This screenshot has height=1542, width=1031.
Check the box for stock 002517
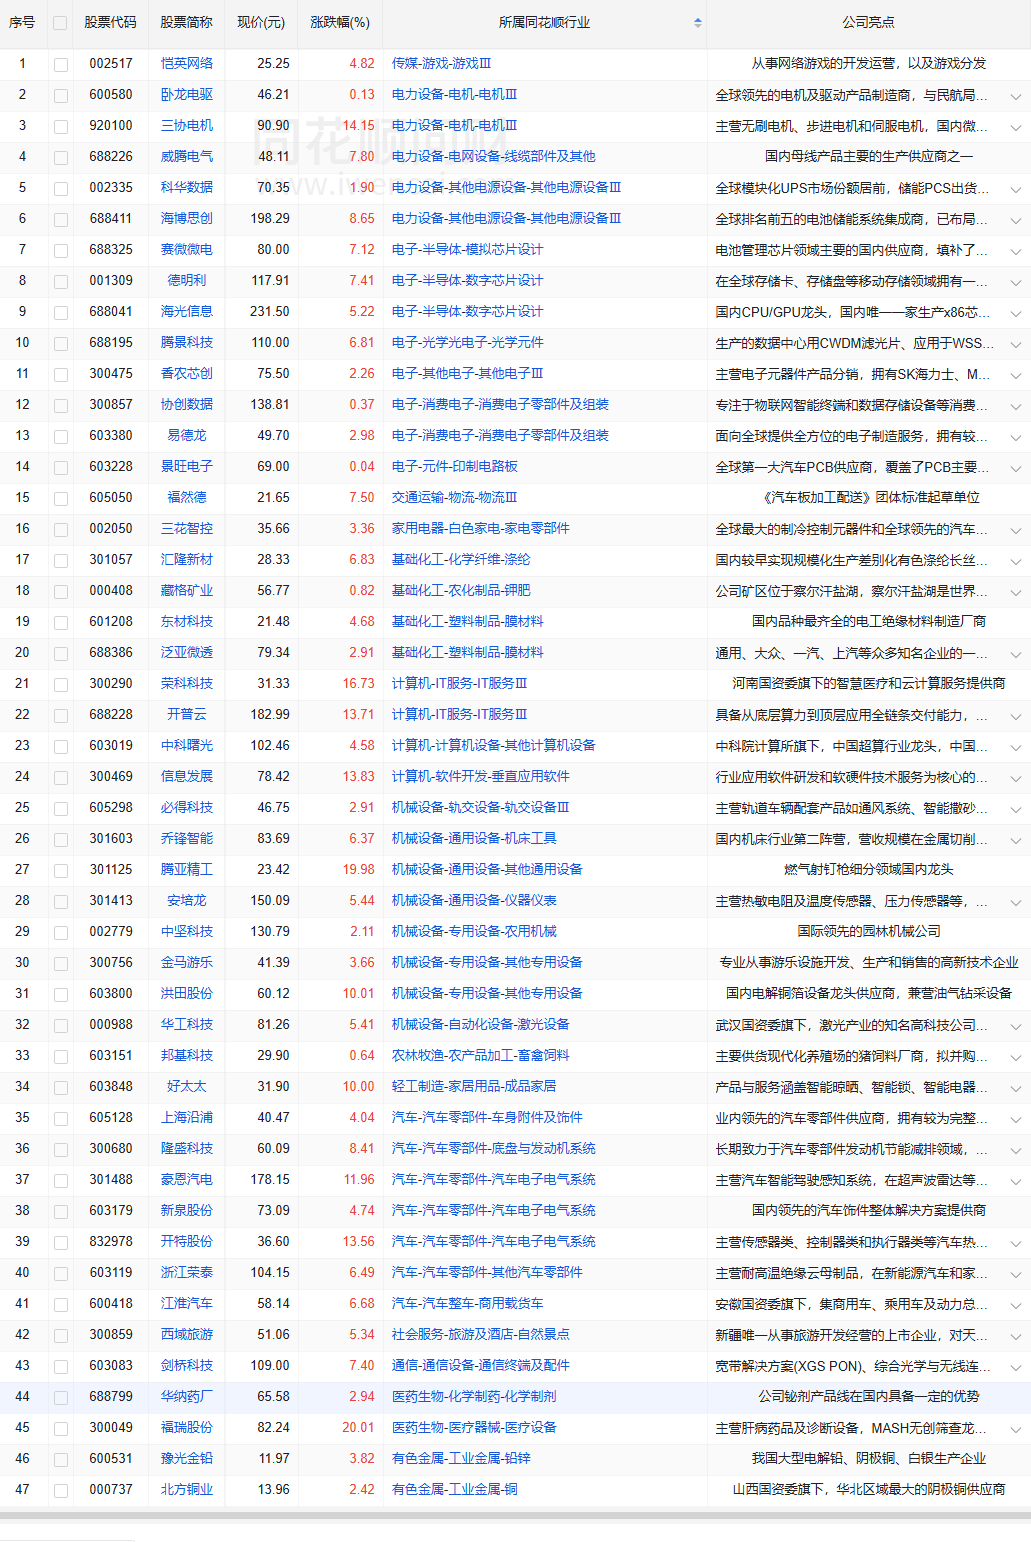pos(61,64)
